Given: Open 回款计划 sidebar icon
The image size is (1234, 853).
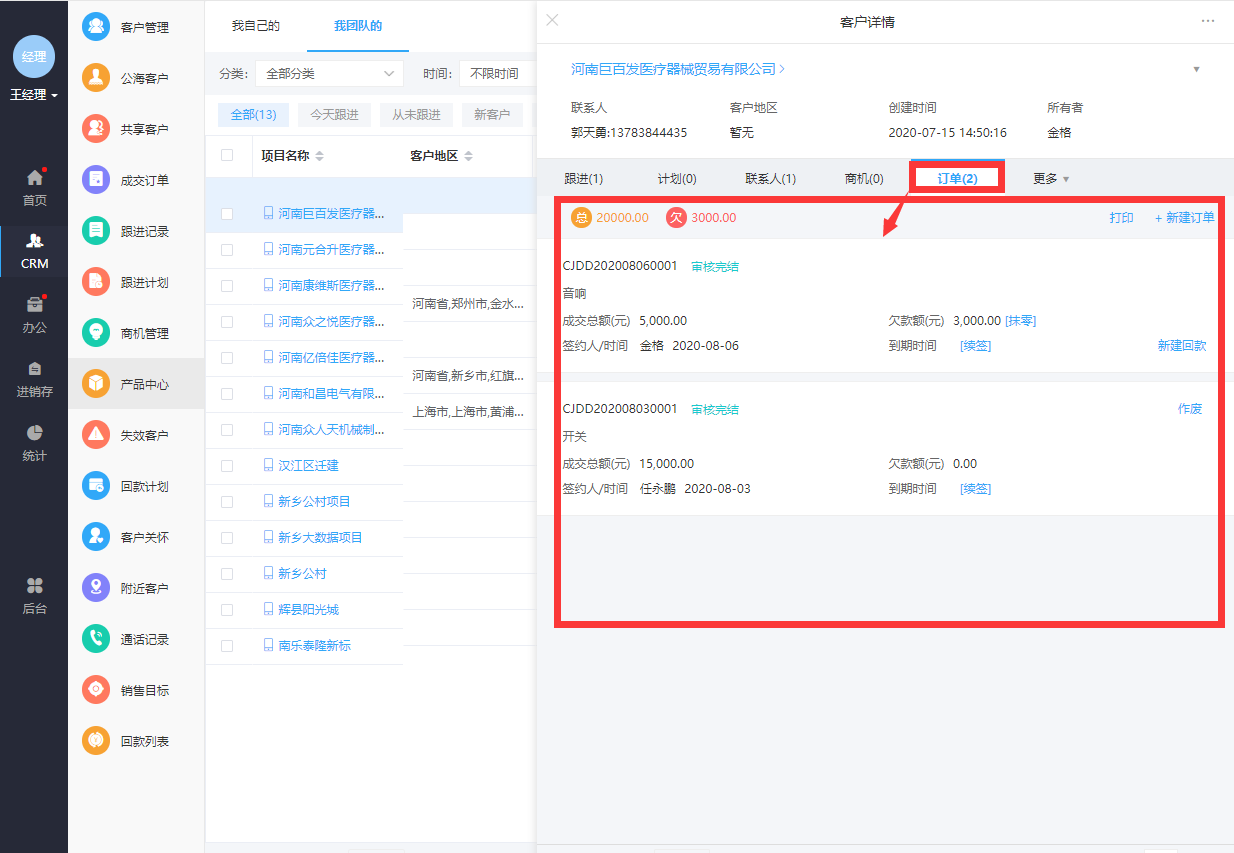Looking at the screenshot, I should [96, 486].
